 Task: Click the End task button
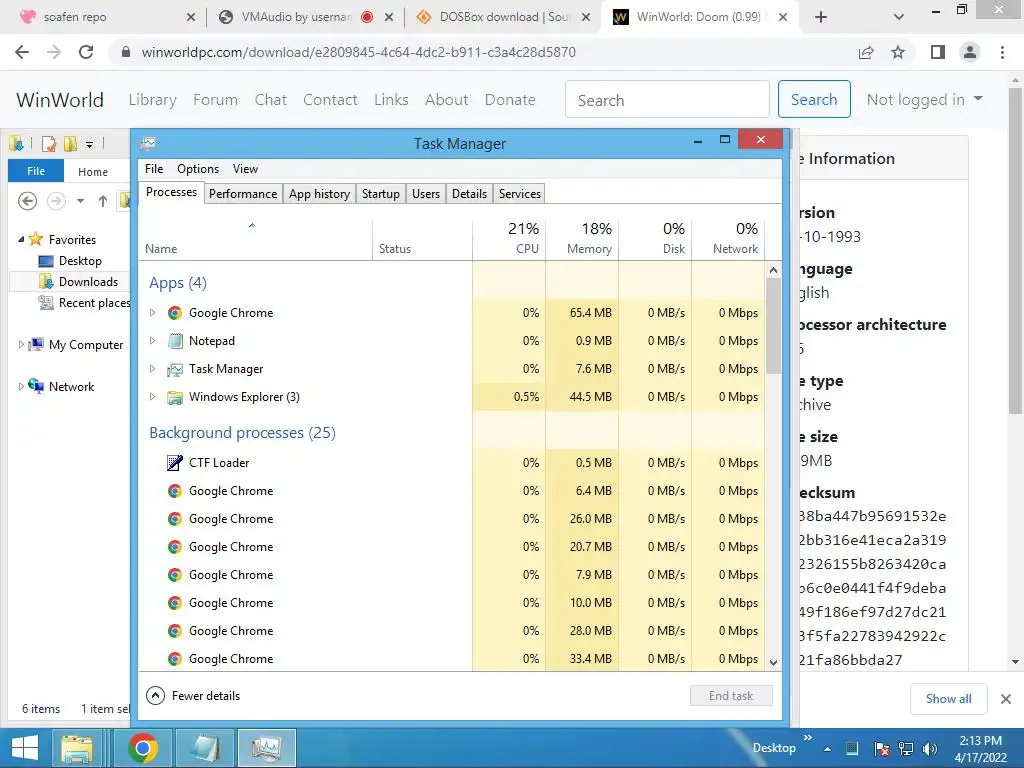[x=731, y=696]
